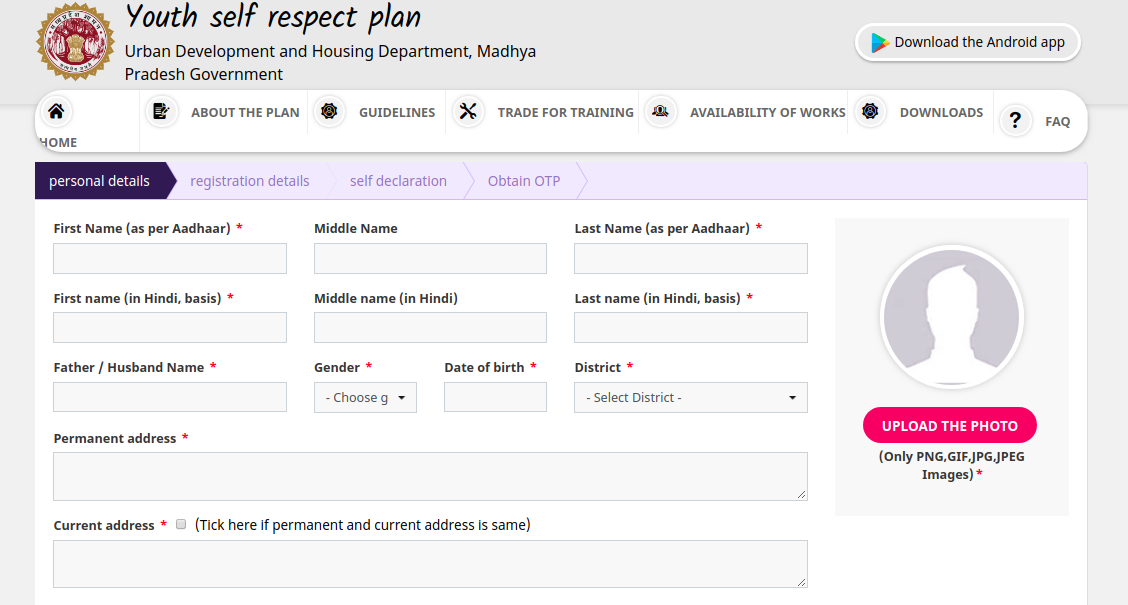
Task: Go to the self declaration step
Action: coord(398,181)
